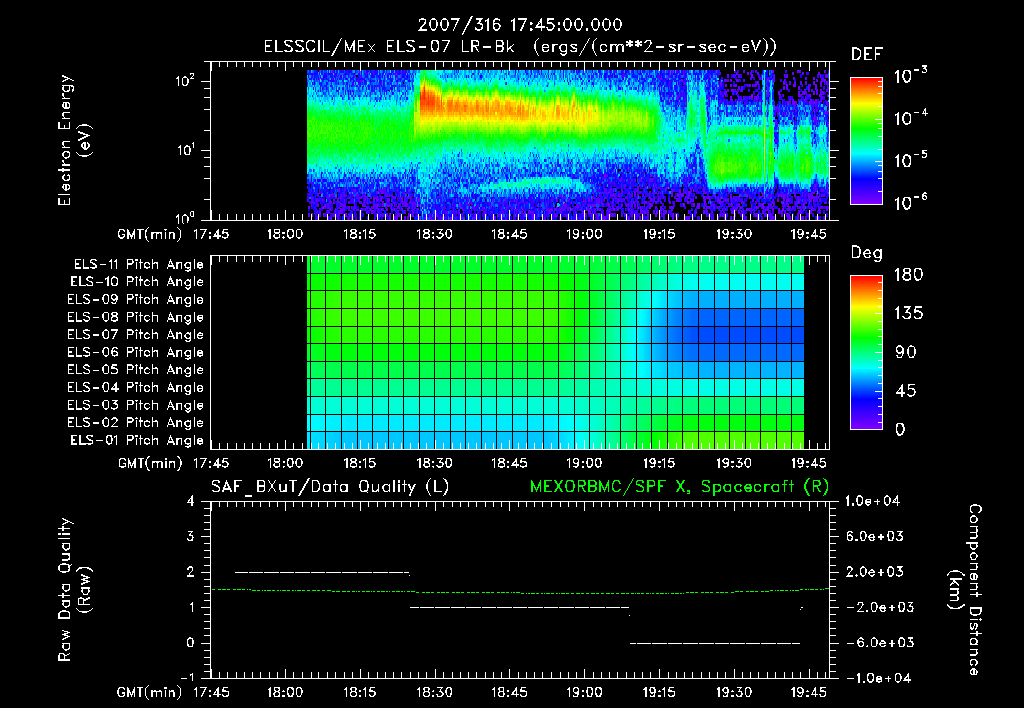Select the ELS-02 Pitch Angle row label
The width and height of the screenshot is (1024, 708).
136,423
